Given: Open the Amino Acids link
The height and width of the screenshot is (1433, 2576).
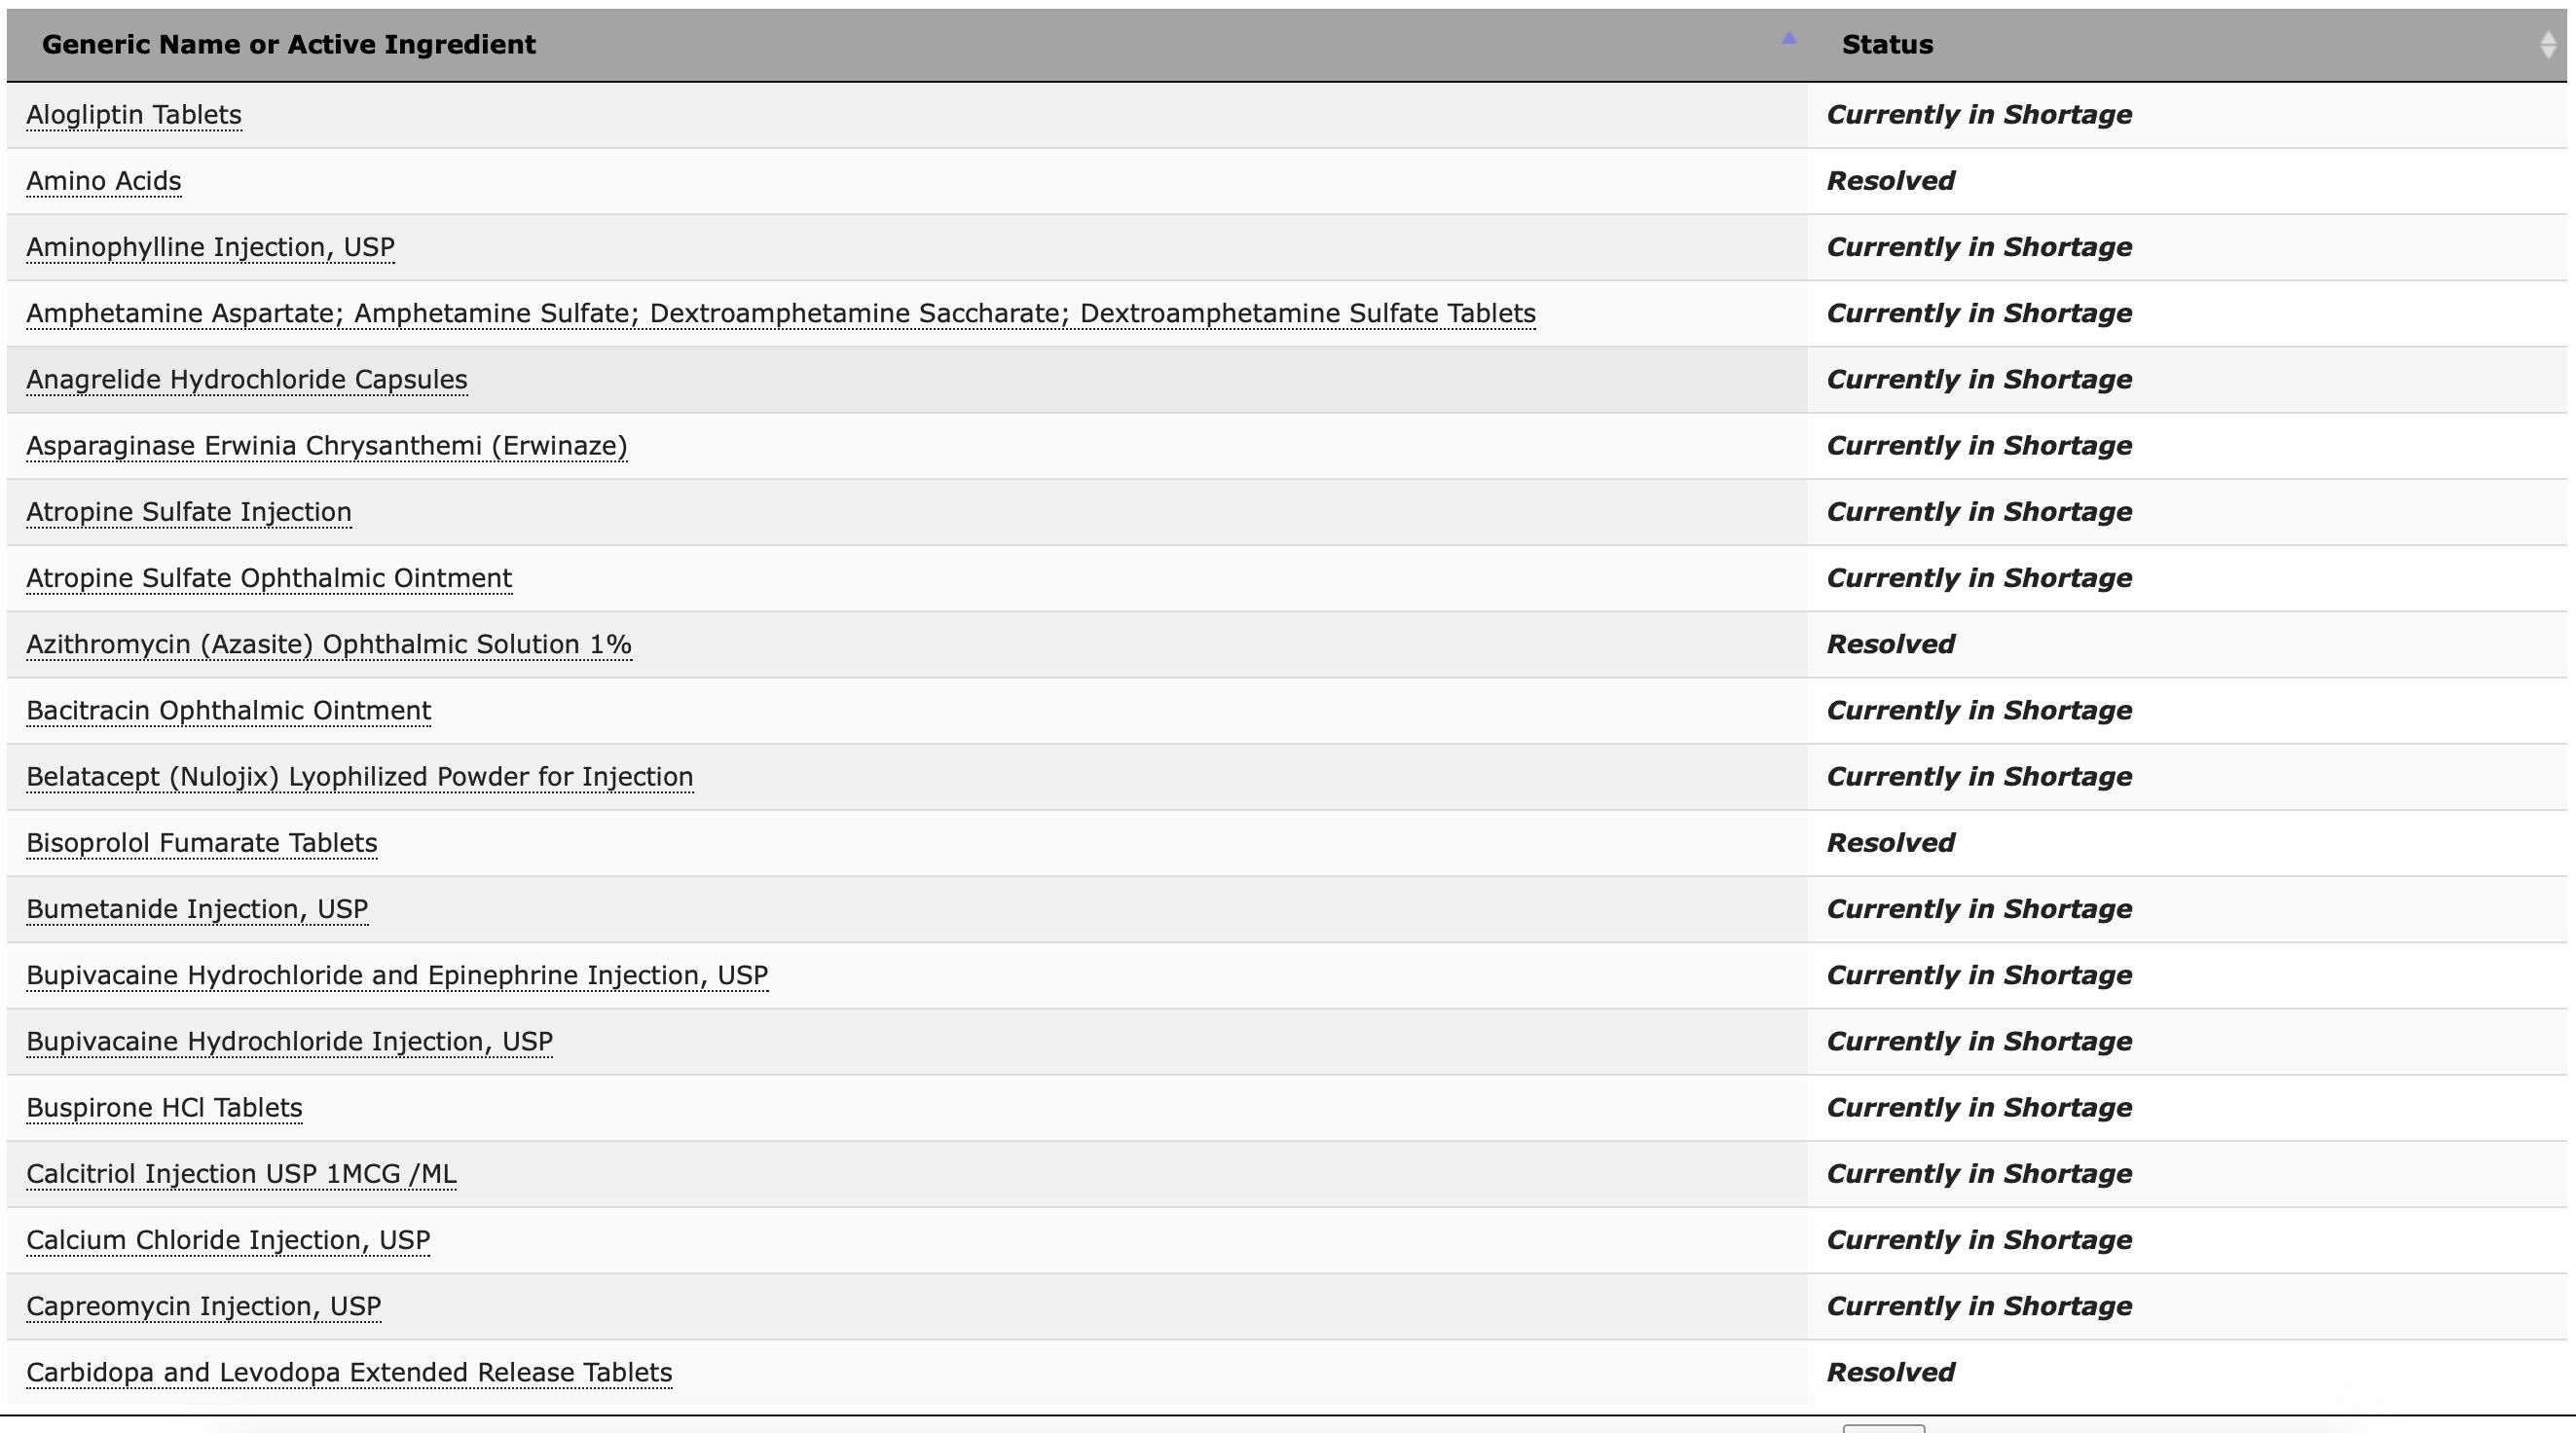Looking at the screenshot, I should pyautogui.click(x=103, y=181).
